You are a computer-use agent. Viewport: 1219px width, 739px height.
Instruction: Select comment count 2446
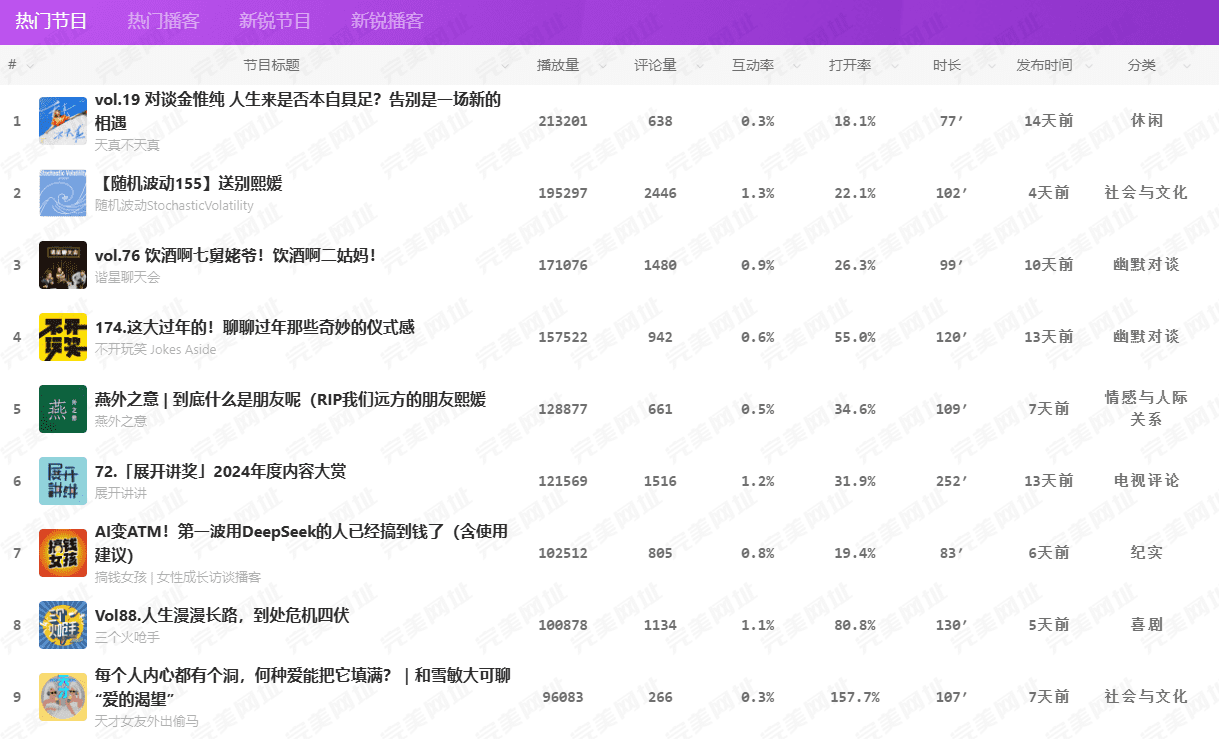pyautogui.click(x=660, y=193)
